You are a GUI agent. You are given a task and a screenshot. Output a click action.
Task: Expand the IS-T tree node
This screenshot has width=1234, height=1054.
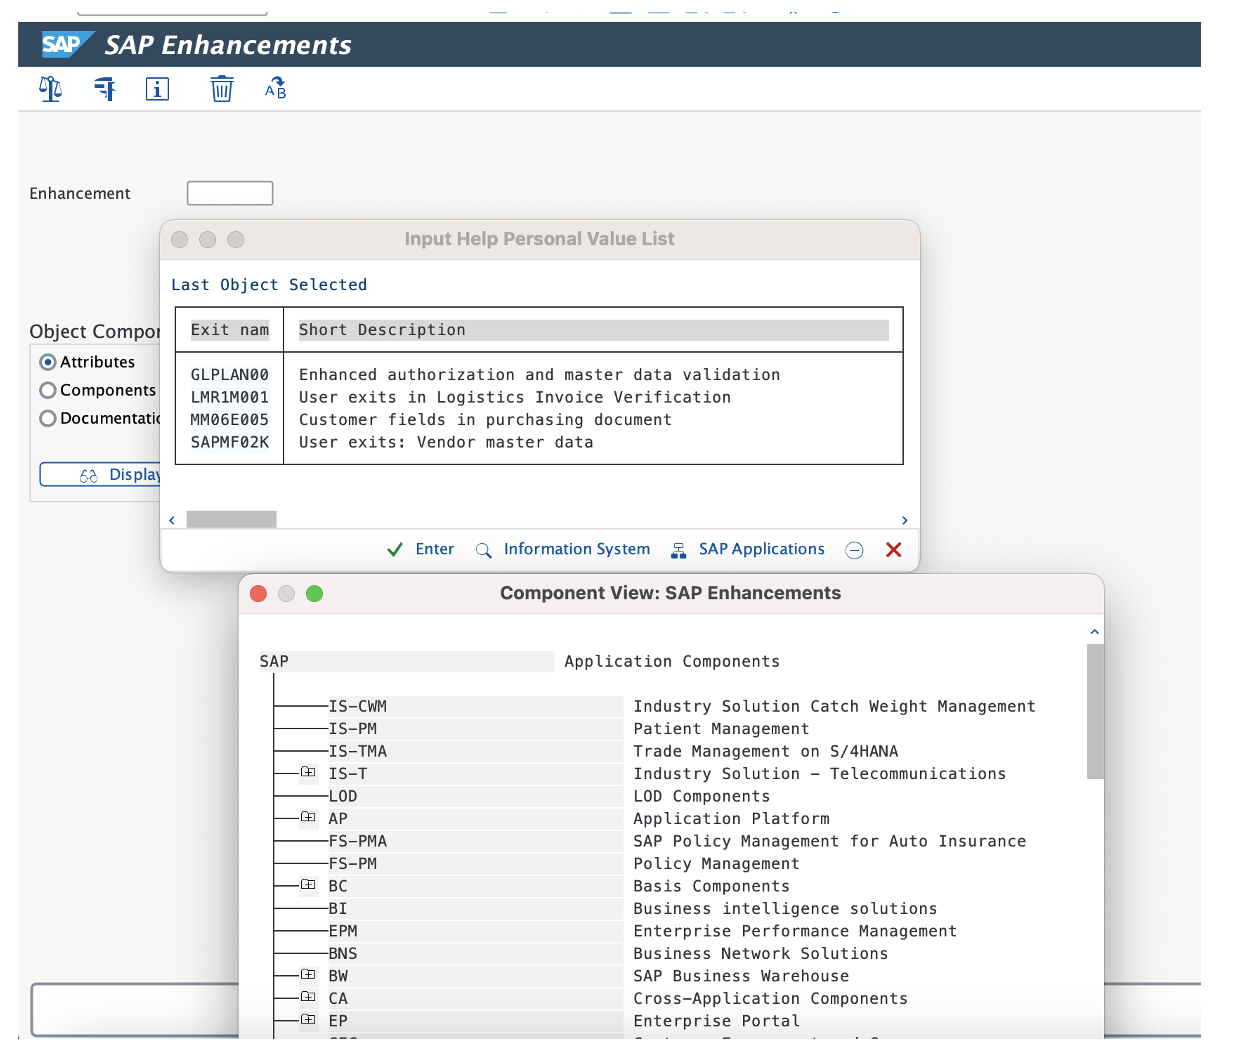click(x=308, y=773)
